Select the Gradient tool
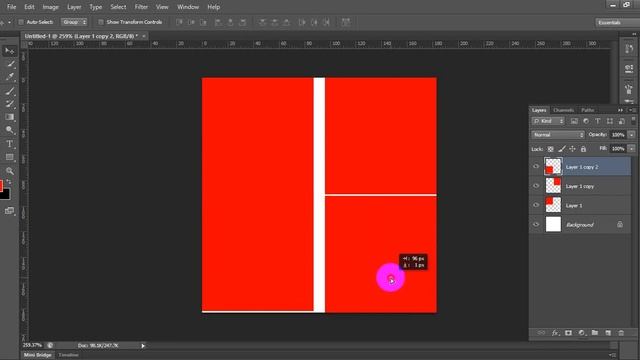This screenshot has width=640, height=360. pos(9,117)
